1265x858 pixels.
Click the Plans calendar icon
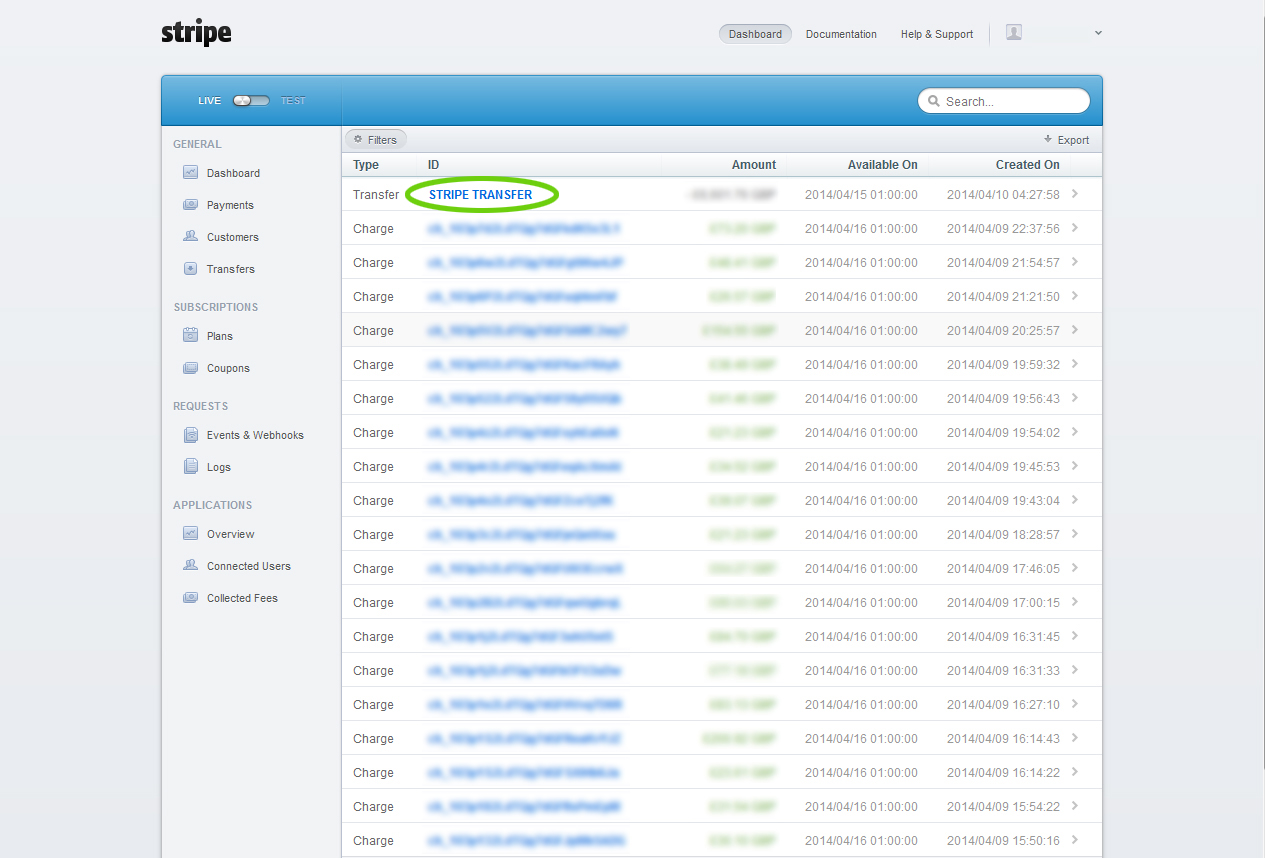point(190,335)
